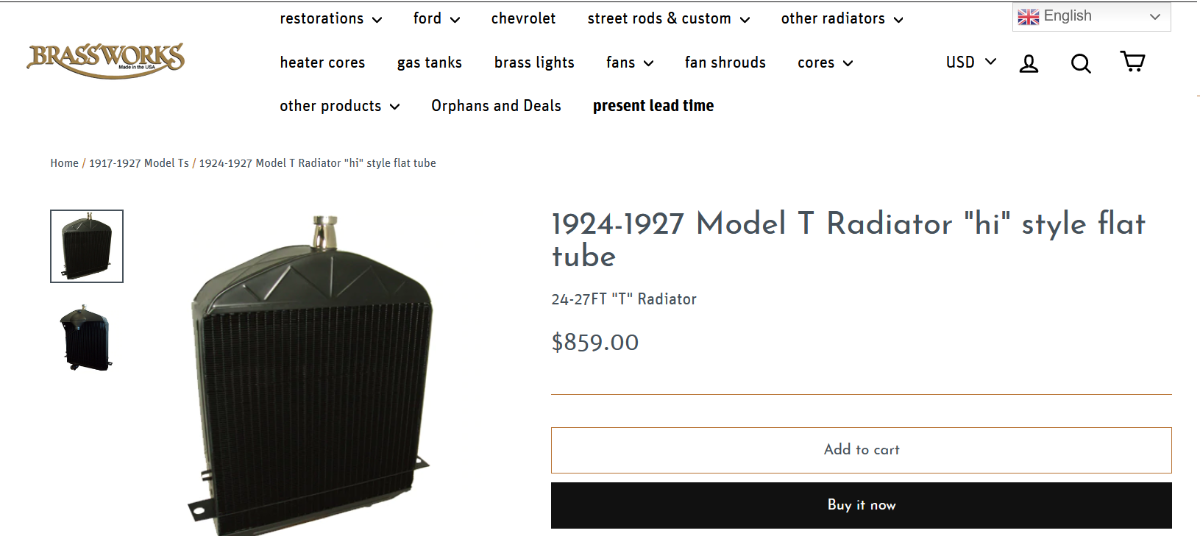Open the account login icon
The height and width of the screenshot is (536, 1200).
(1028, 63)
